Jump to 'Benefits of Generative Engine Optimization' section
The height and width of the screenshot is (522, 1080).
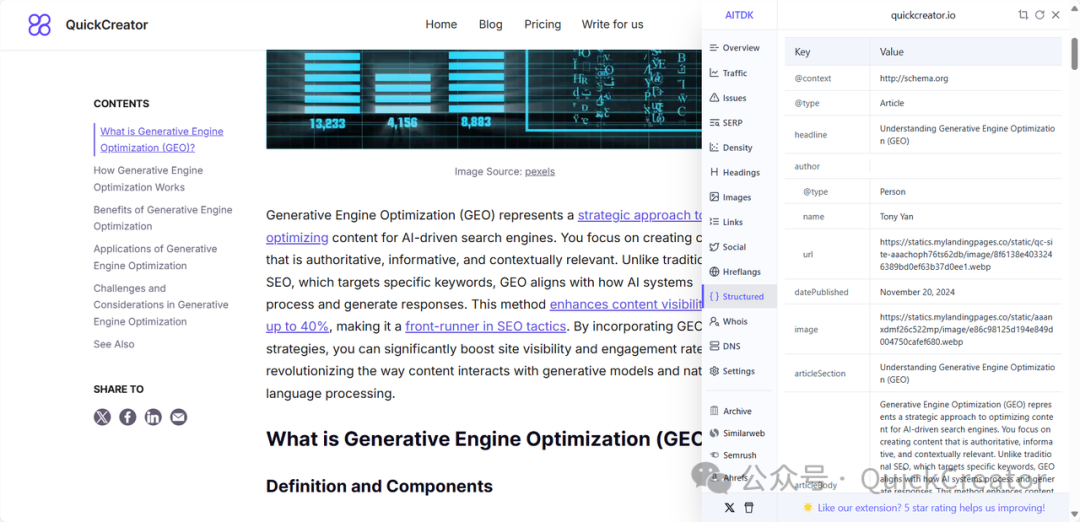click(162, 218)
